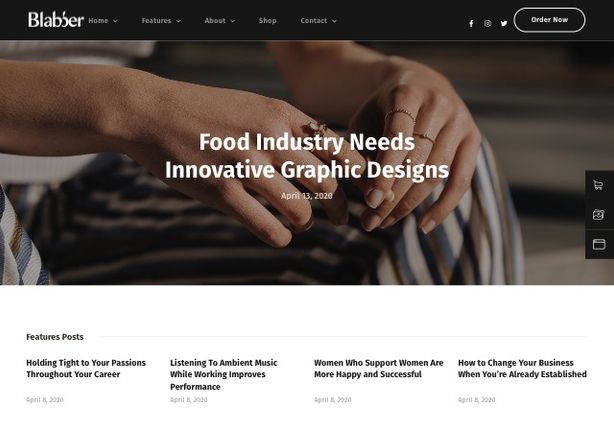The height and width of the screenshot is (430, 614).
Task: Expand the Features menu chevron
Action: tap(179, 21)
